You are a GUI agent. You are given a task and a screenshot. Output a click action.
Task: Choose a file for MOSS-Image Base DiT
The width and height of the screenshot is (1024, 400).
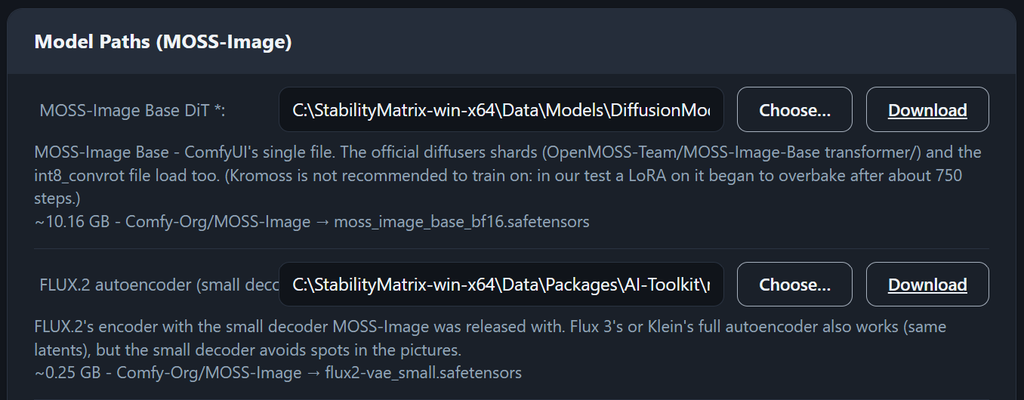pos(794,110)
